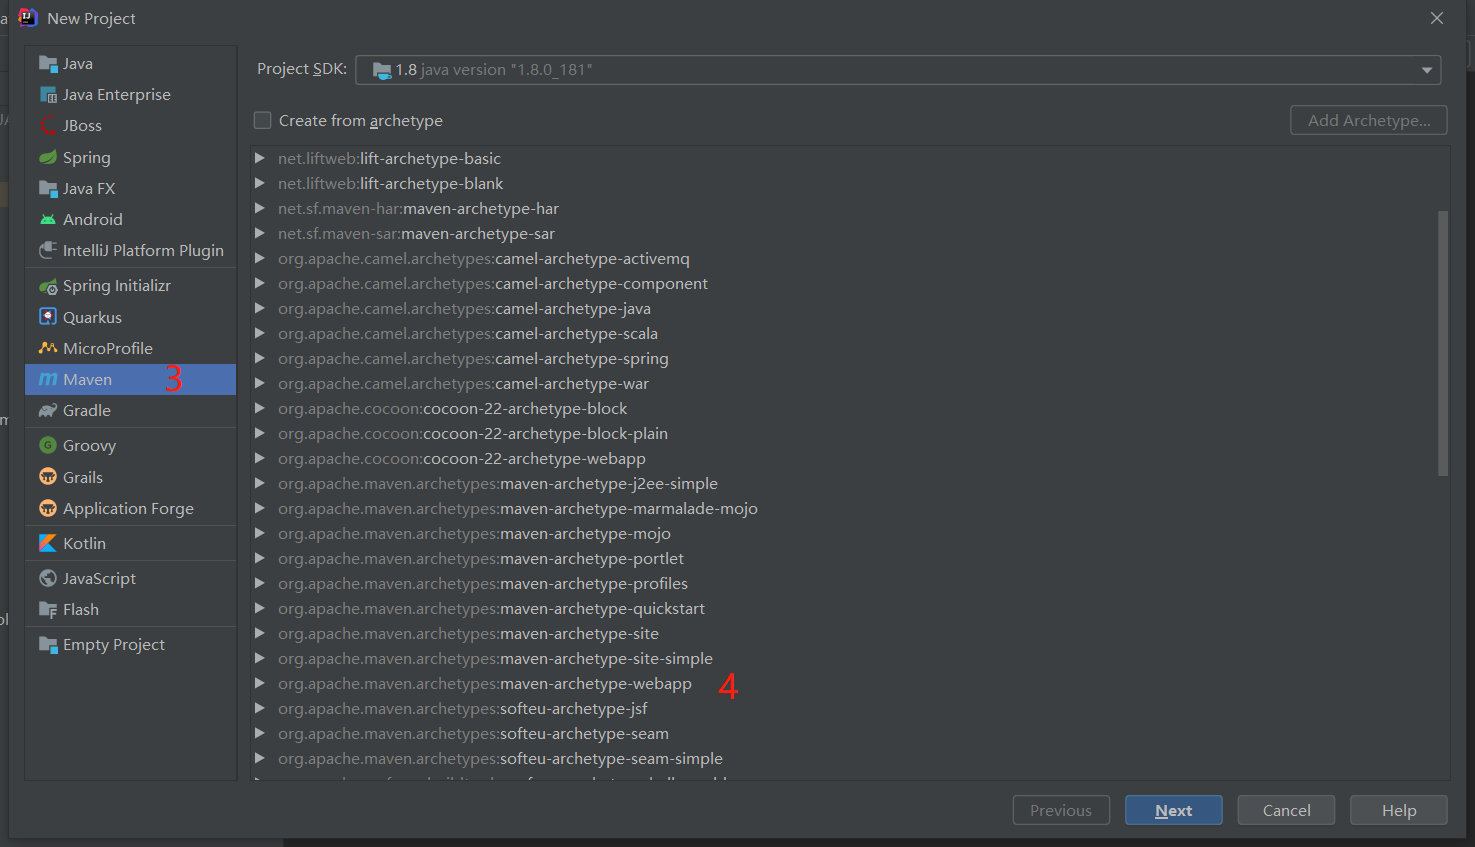Click the Cancel button
The image size is (1475, 847).
[1286, 810]
